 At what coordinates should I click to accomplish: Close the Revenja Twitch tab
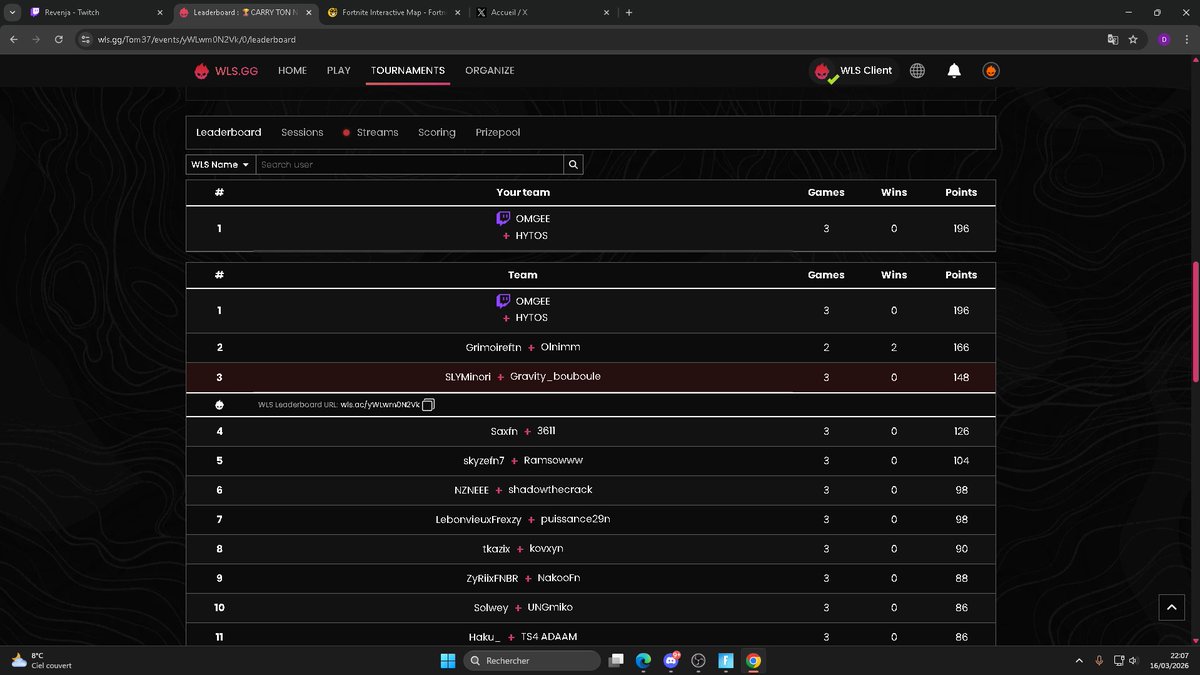(159, 12)
